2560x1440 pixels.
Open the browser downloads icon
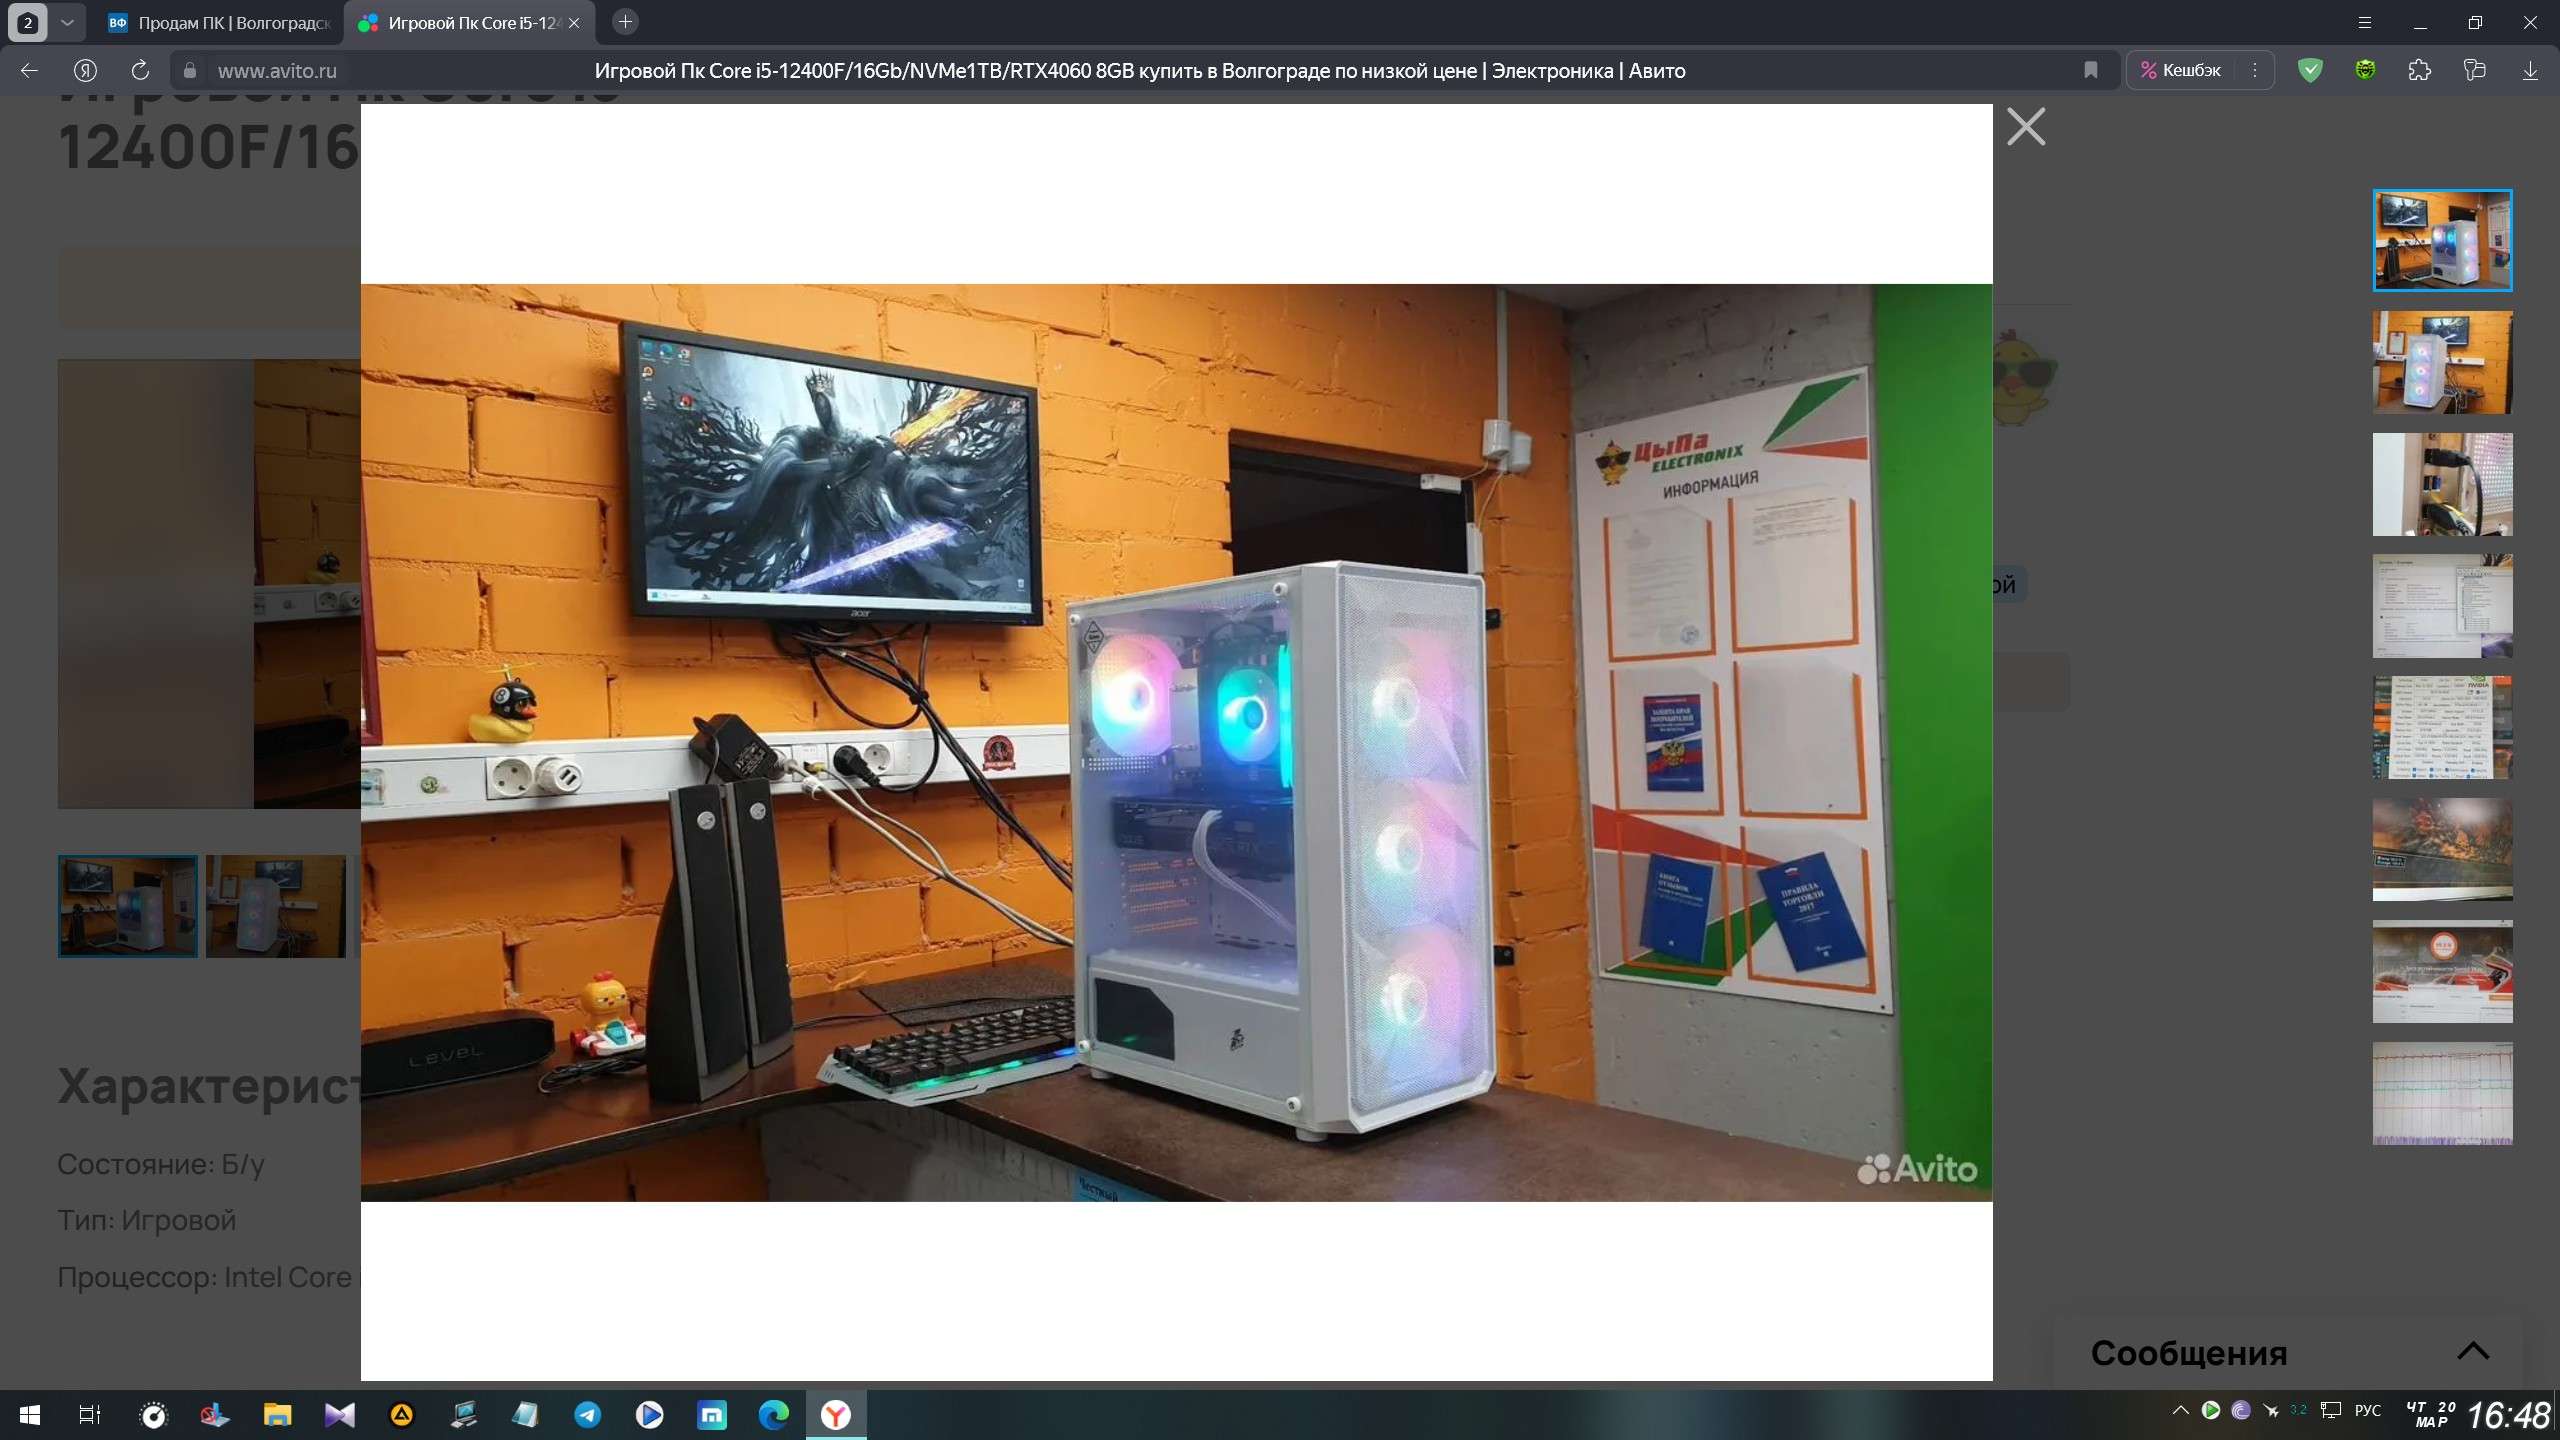2530,70
